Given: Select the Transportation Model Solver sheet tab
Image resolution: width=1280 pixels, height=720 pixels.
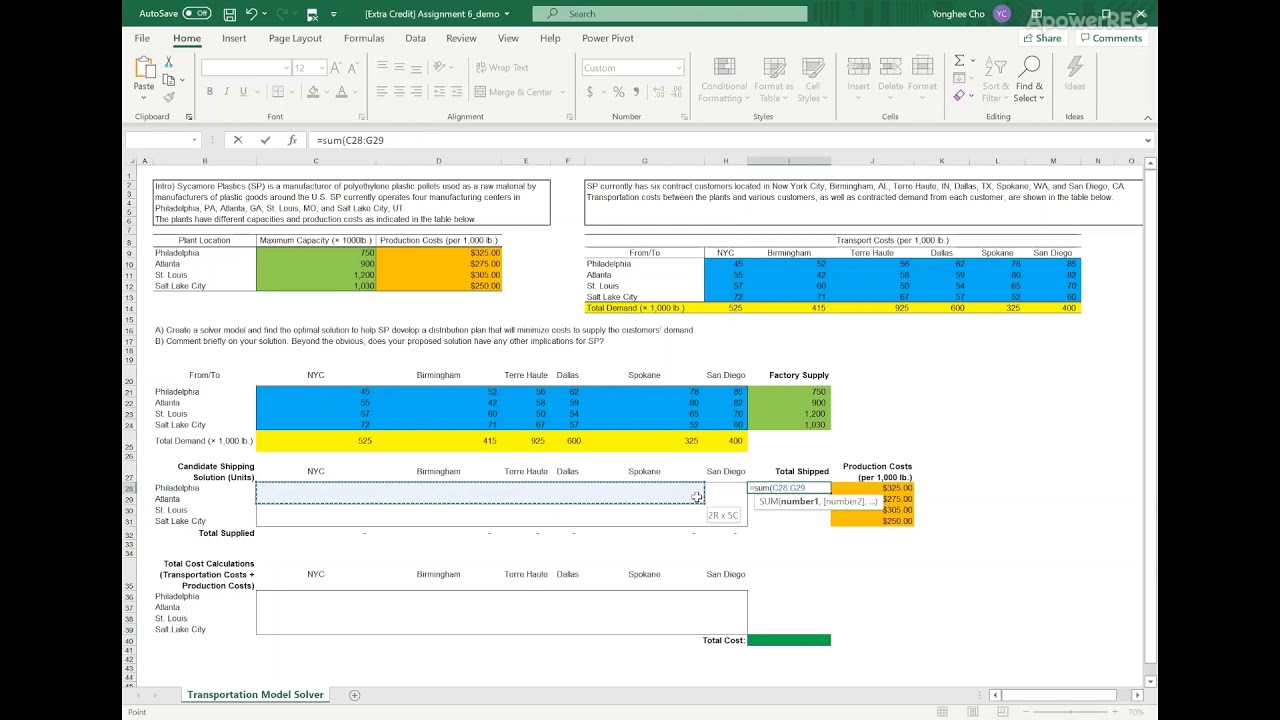Looking at the screenshot, I should [x=255, y=695].
